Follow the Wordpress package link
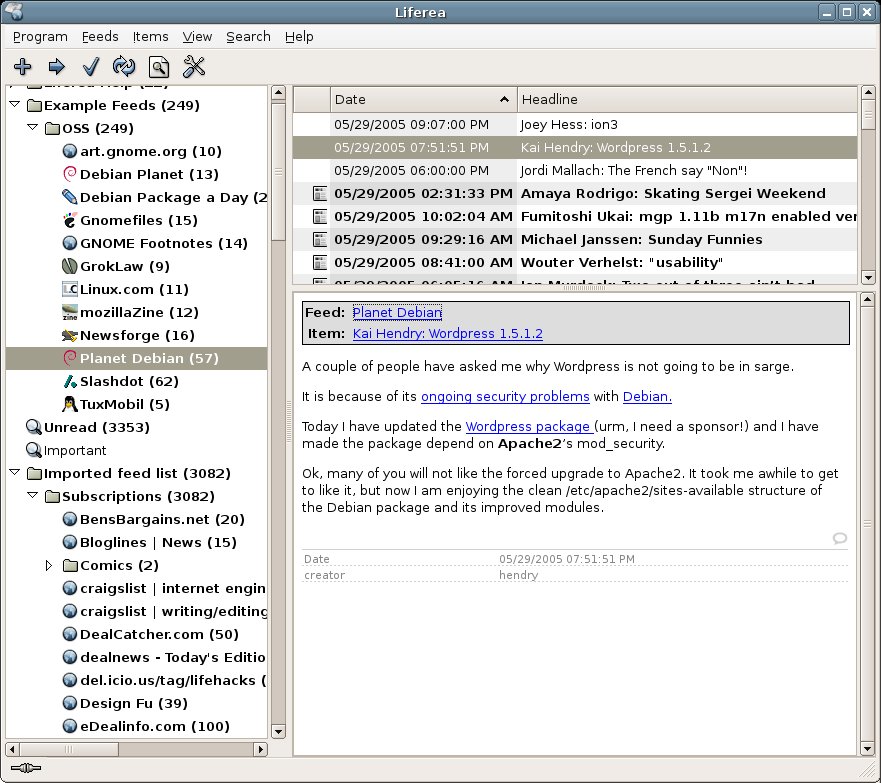 pyautogui.click(x=529, y=426)
